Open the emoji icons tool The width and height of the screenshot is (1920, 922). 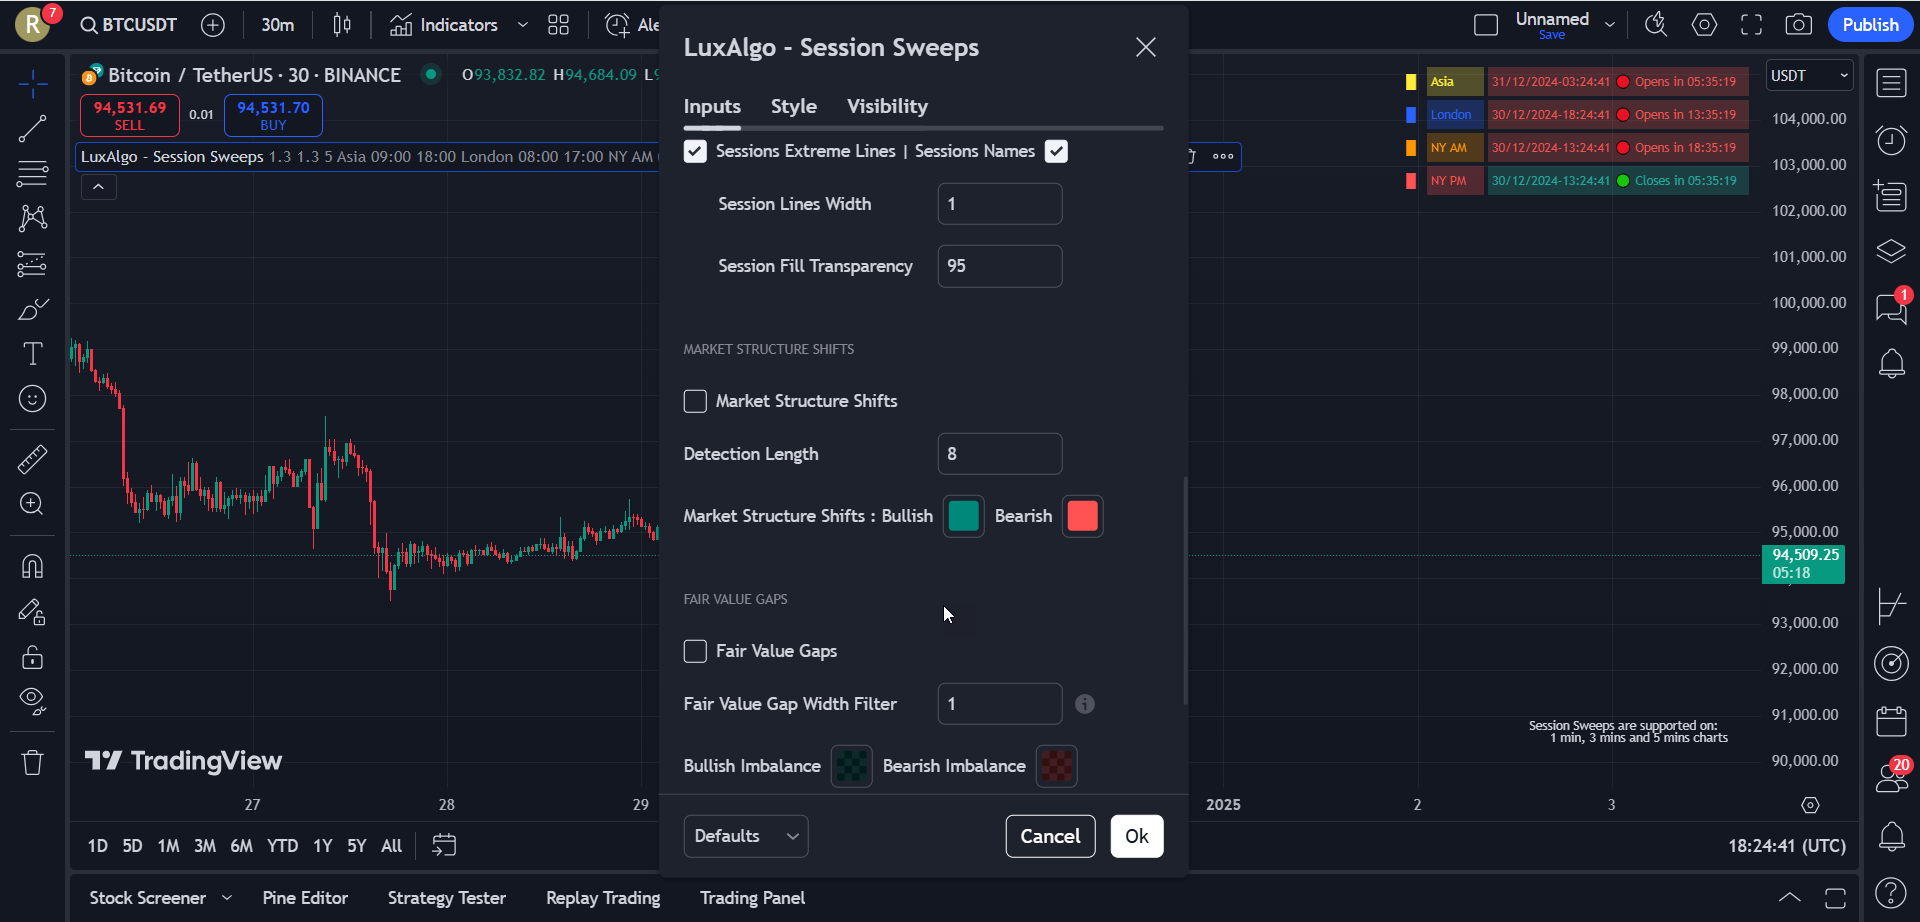pos(32,399)
